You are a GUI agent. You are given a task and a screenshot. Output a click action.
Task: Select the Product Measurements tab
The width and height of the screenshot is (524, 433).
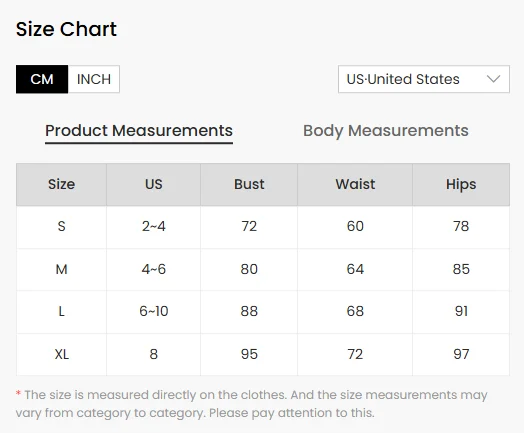[x=139, y=131]
